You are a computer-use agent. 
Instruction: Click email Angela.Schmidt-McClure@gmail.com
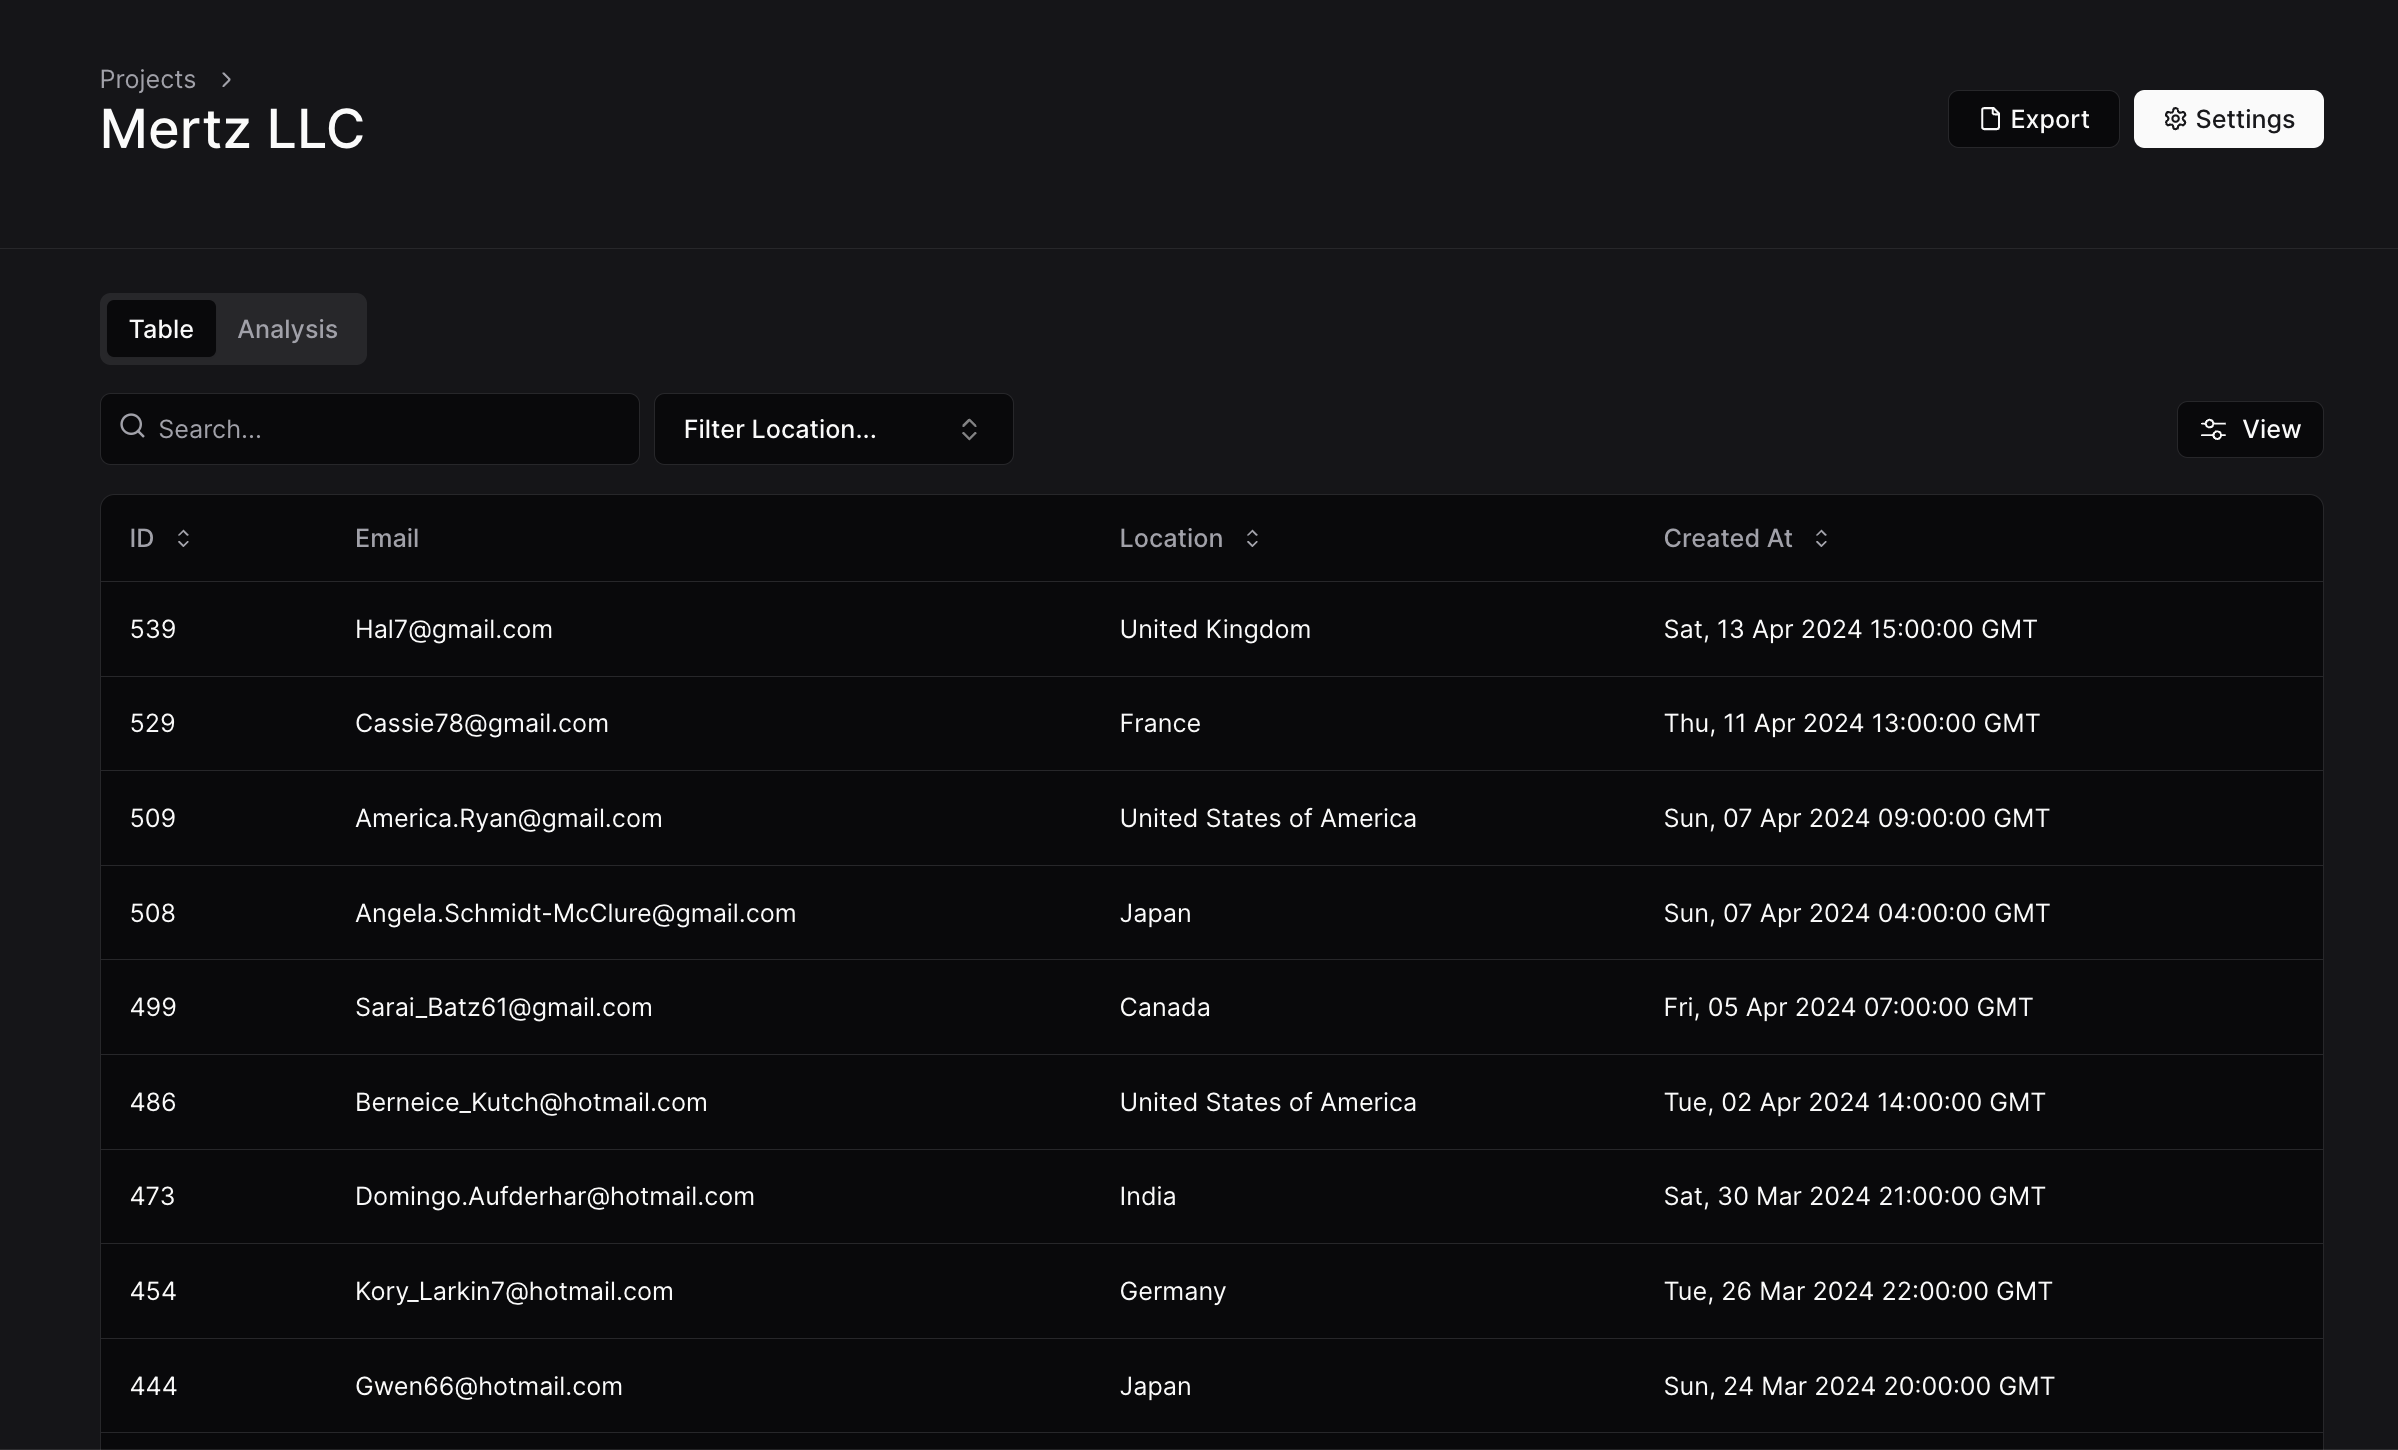[x=576, y=913]
